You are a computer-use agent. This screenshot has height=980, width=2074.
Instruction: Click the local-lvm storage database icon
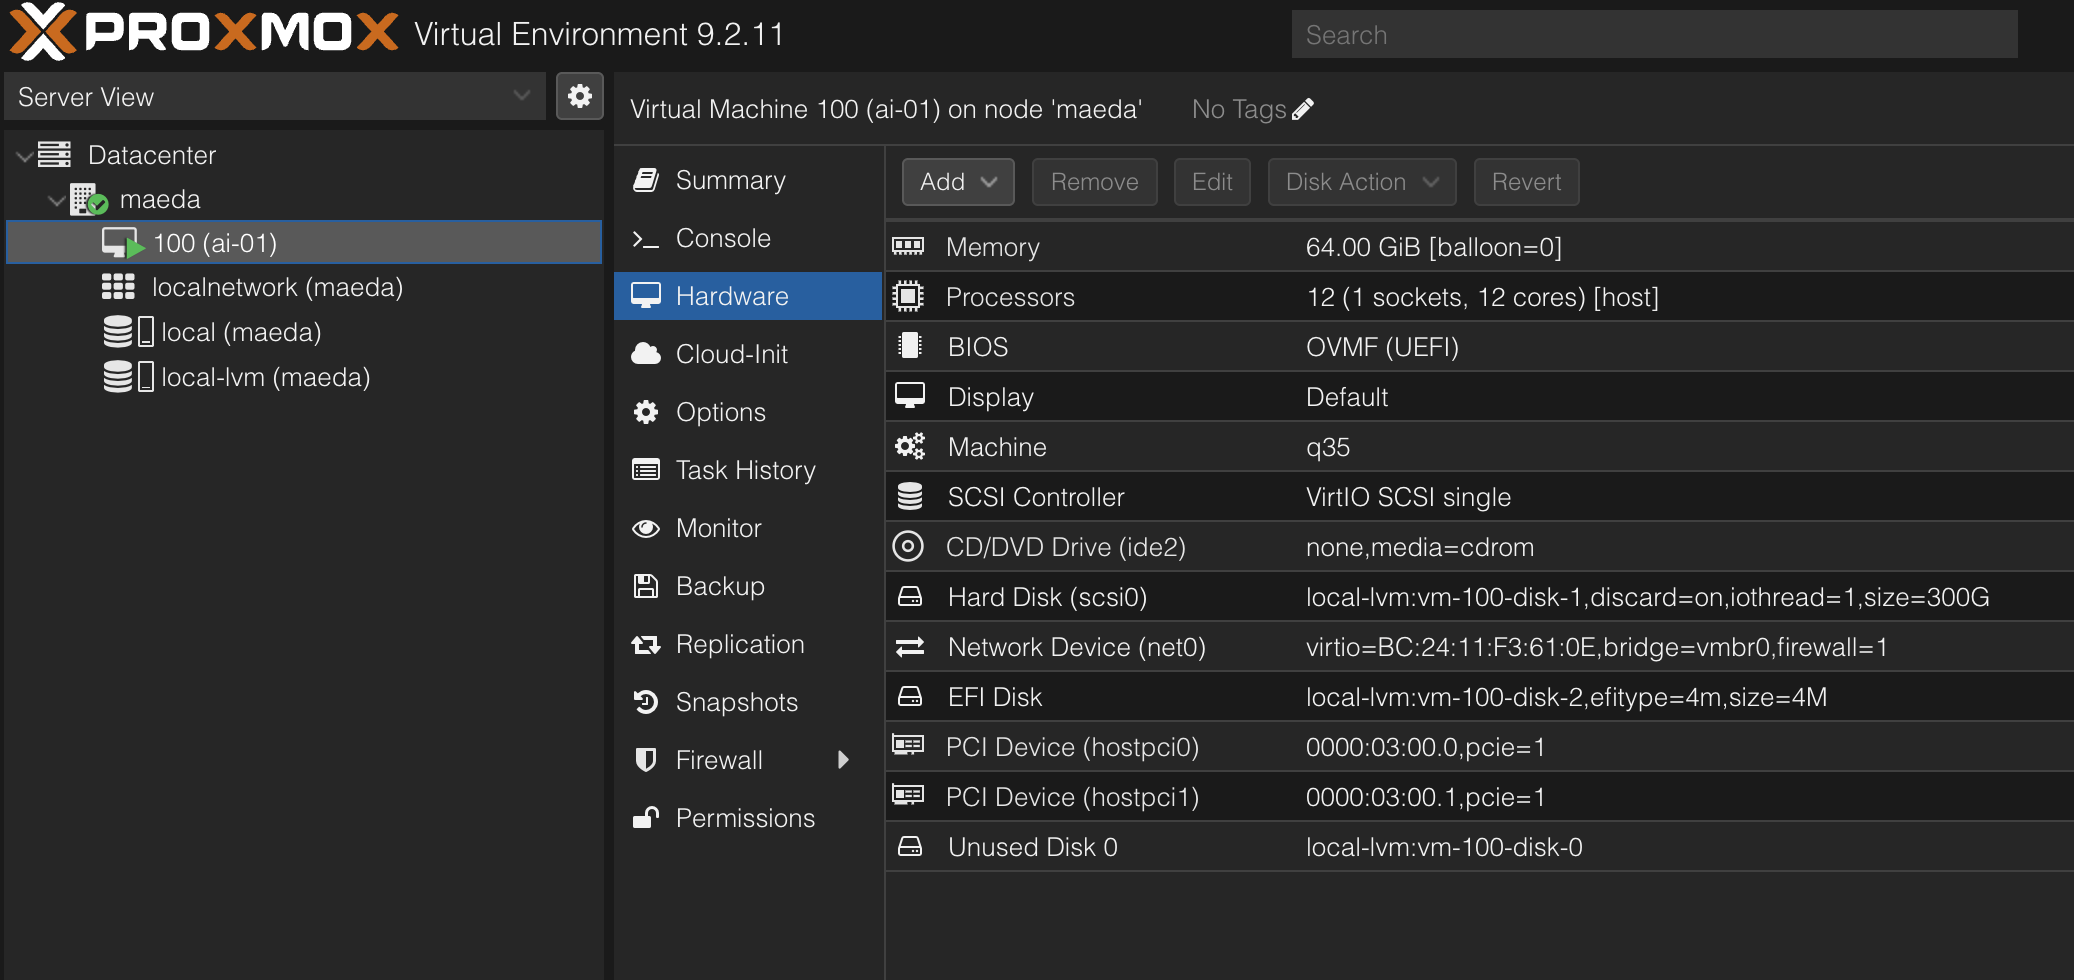(x=118, y=376)
